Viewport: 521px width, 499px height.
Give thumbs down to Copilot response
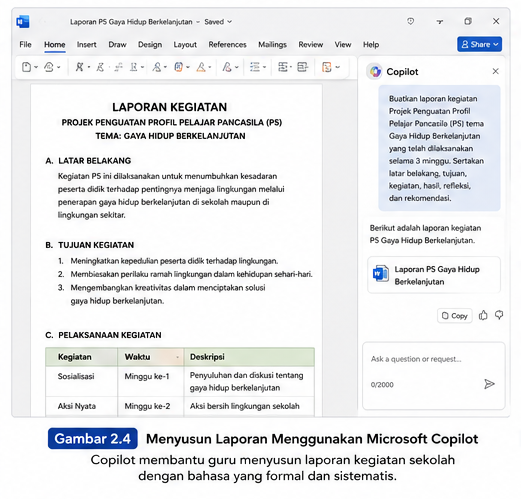pyautogui.click(x=499, y=315)
